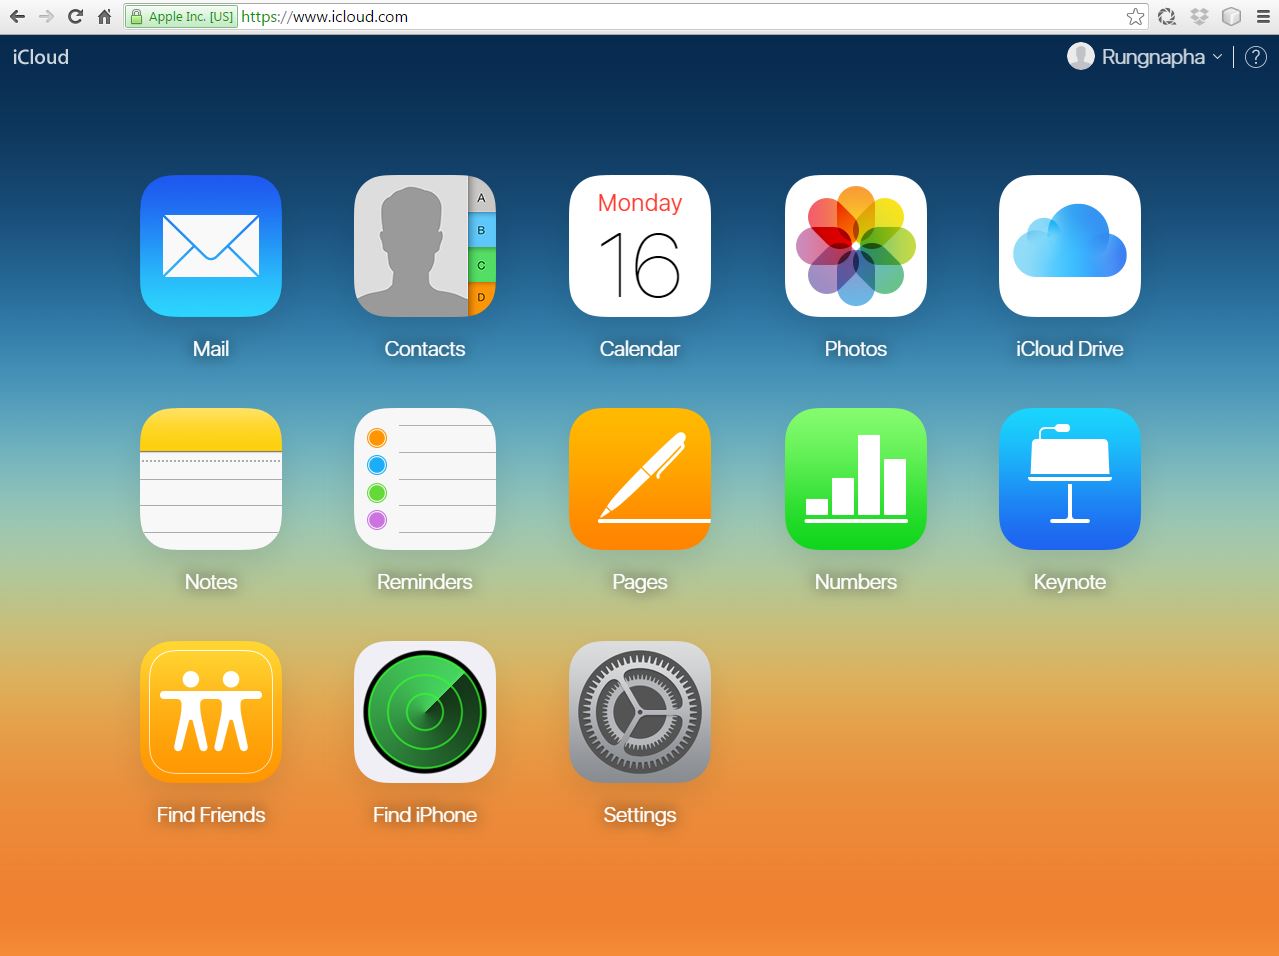Launch the Keynote presentation app icon
Screen dimensions: 1279x956
(1069, 479)
